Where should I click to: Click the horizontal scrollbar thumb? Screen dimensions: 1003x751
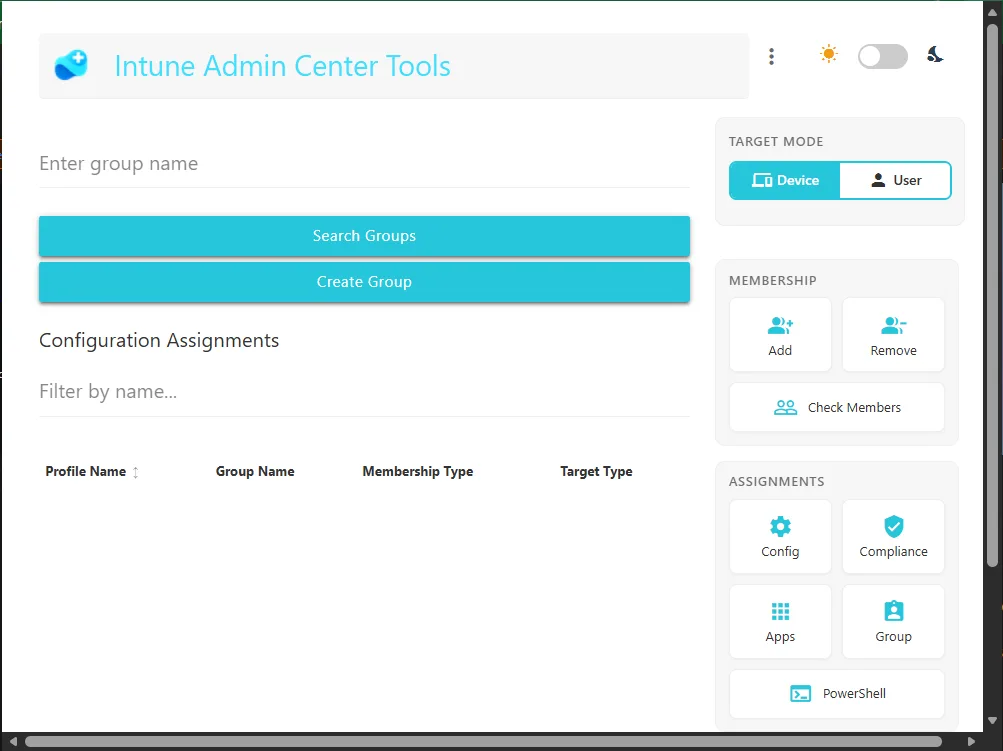pos(483,742)
